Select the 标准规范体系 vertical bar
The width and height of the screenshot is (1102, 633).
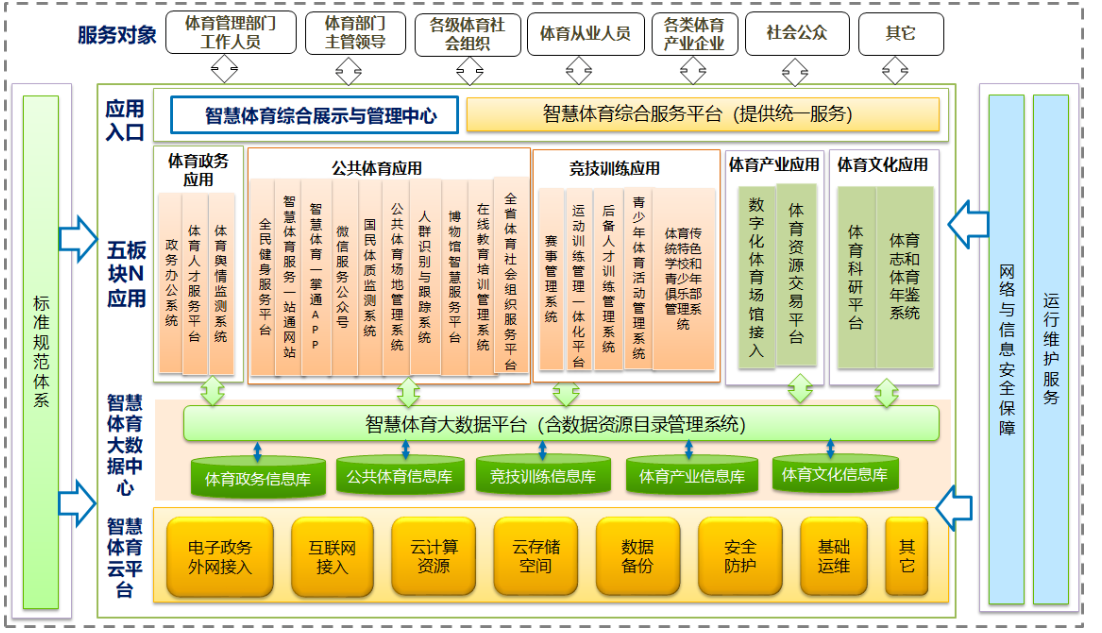tap(41, 352)
